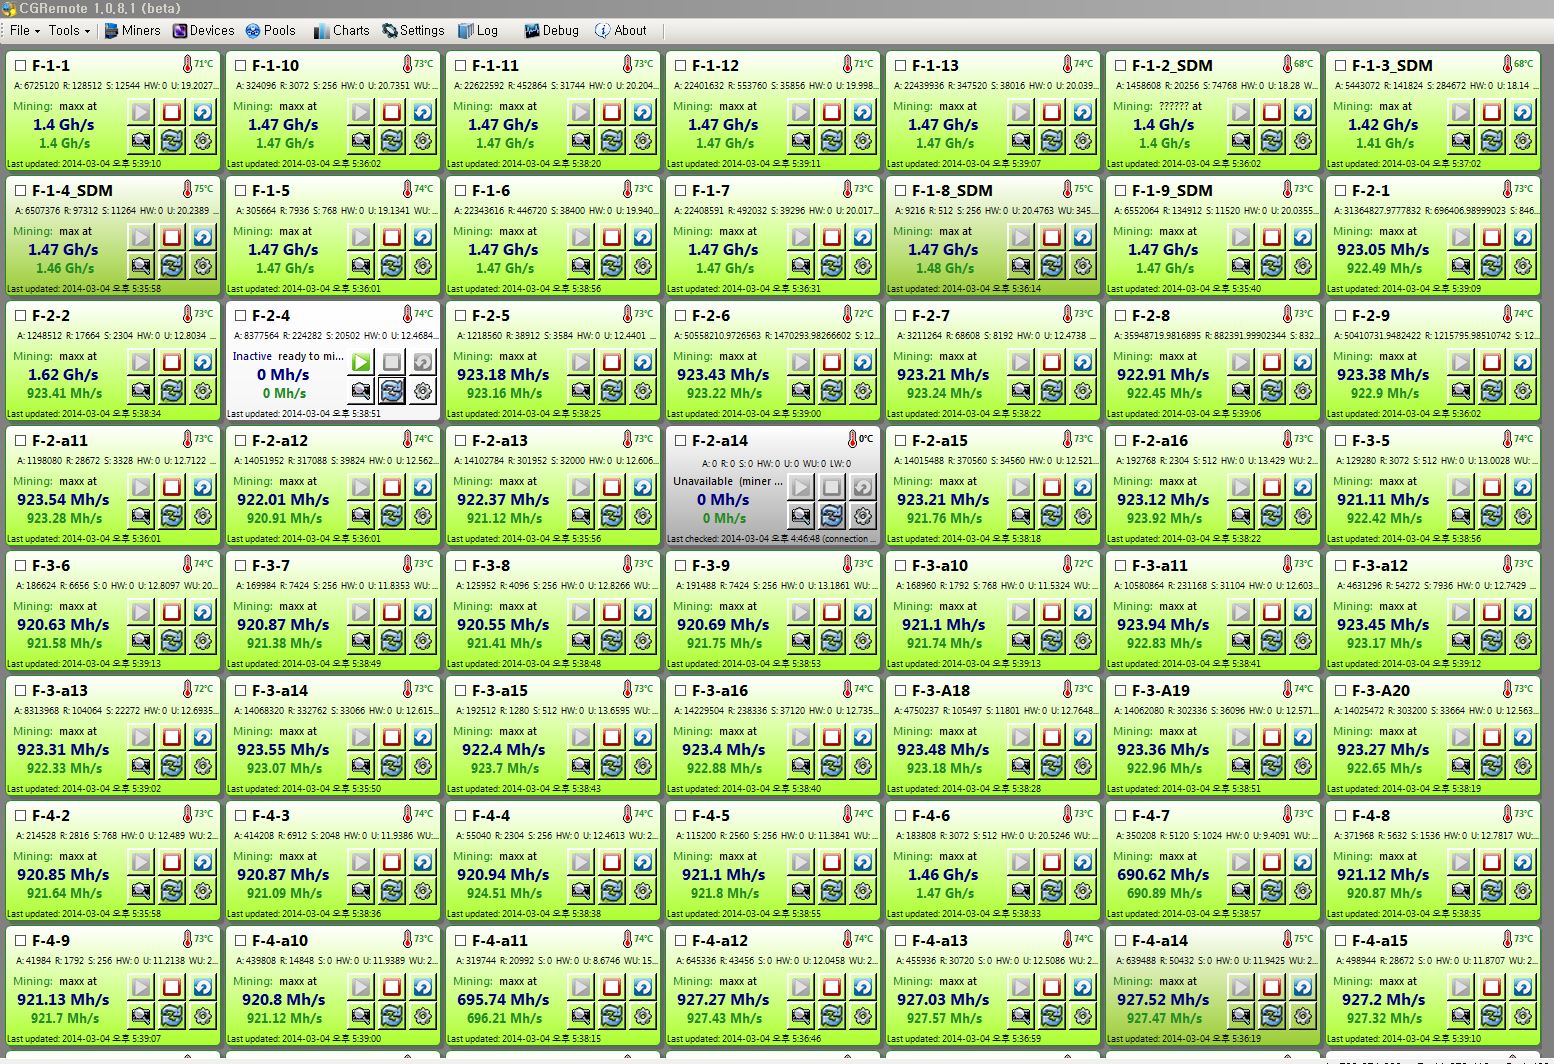Expand the Tools dropdown menu
Image resolution: width=1554 pixels, height=1064 pixels.
point(69,30)
